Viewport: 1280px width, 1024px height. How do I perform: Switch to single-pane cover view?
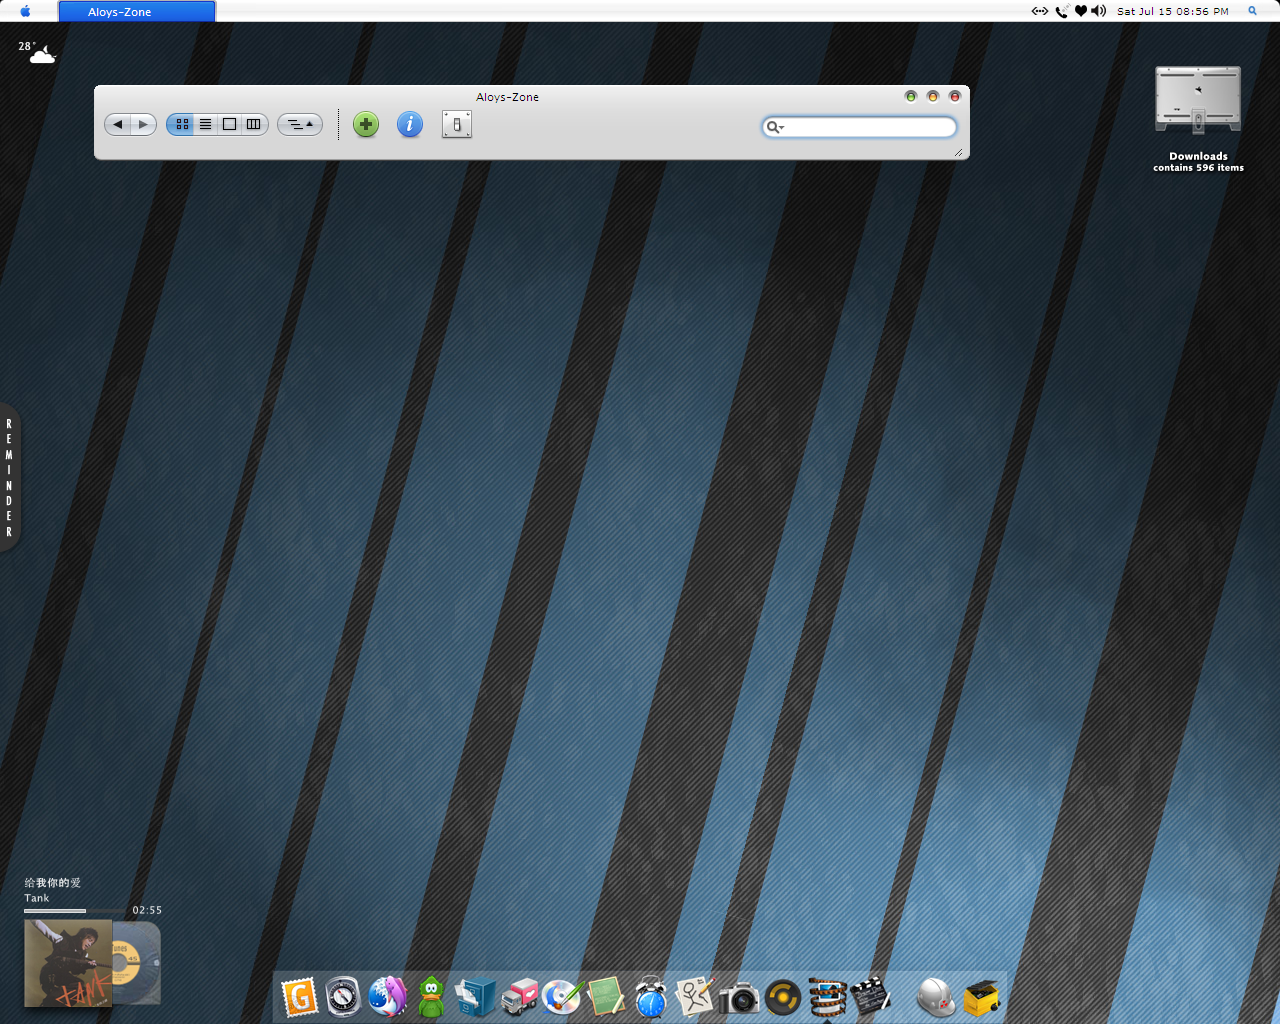click(229, 124)
